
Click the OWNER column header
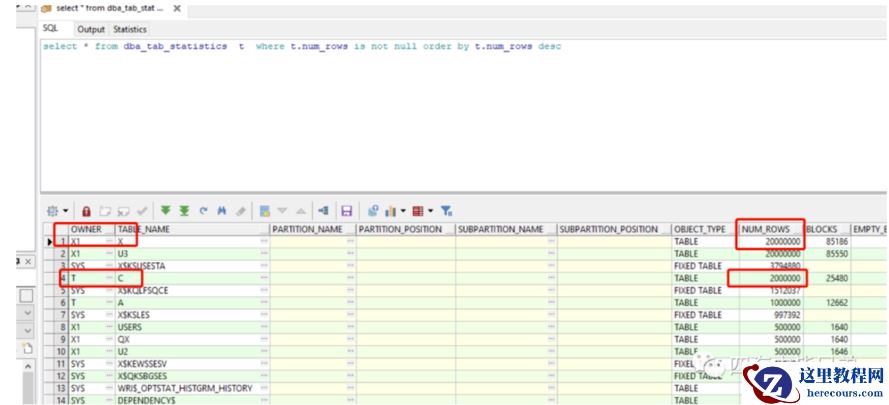pyautogui.click(x=92, y=229)
